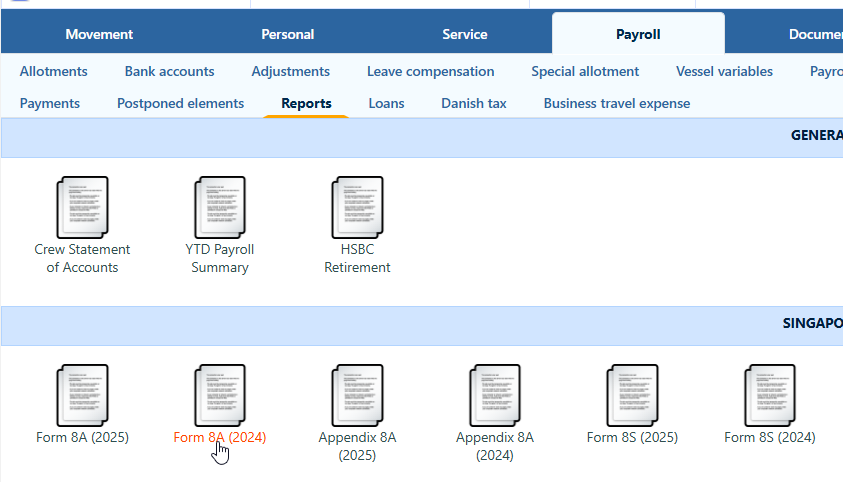Switch to the Service main tab
Viewport: 843px width, 482px height.
pos(465,34)
